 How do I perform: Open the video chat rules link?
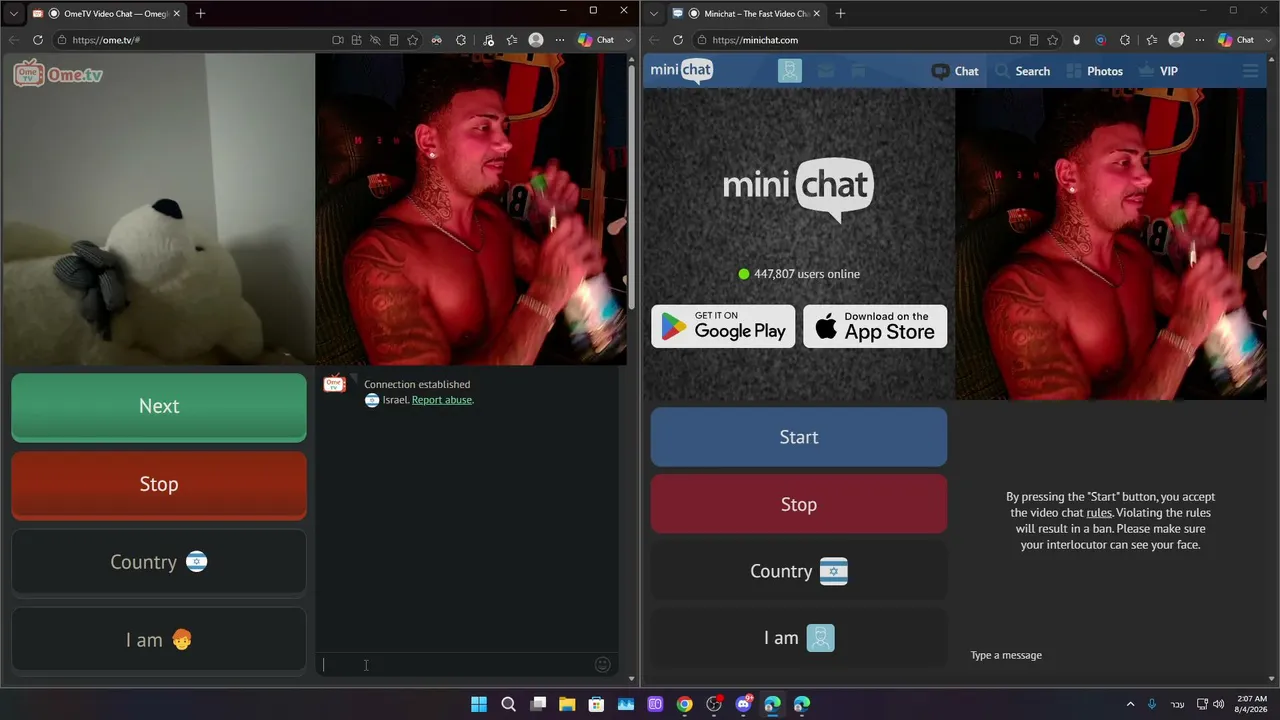[1099, 513]
